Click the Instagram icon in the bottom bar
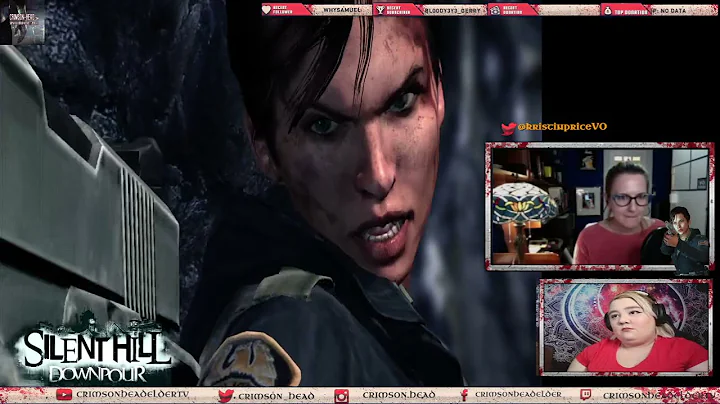 click(x=341, y=395)
